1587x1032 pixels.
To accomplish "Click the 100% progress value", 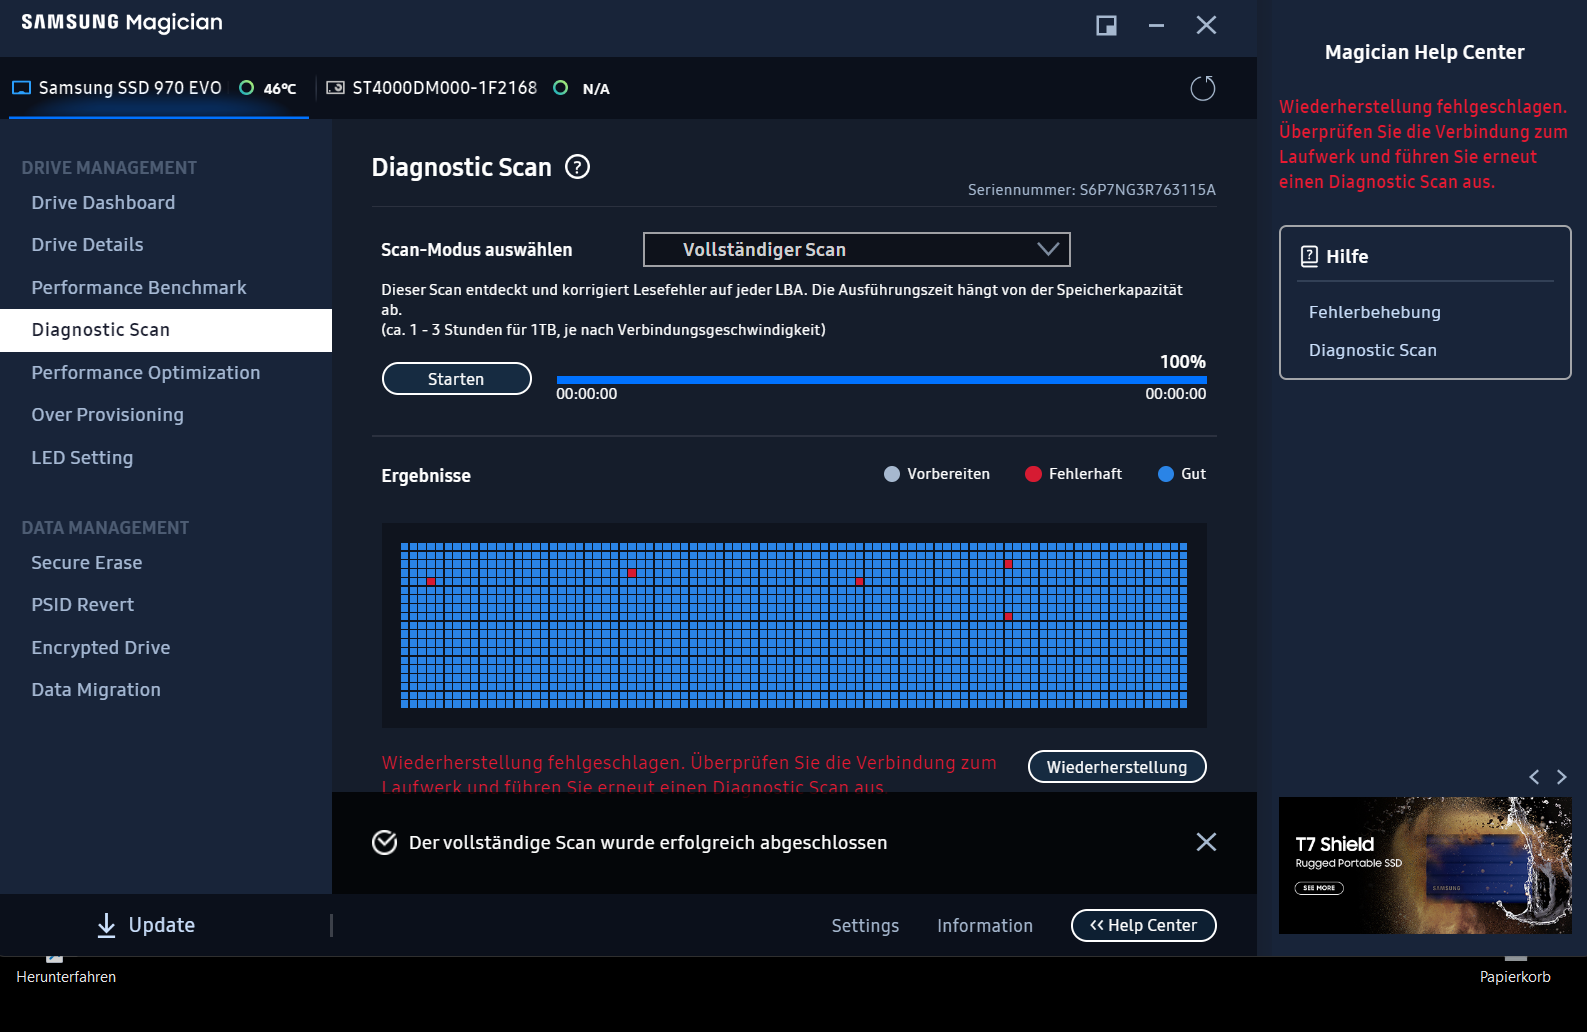I will pyautogui.click(x=1182, y=361).
